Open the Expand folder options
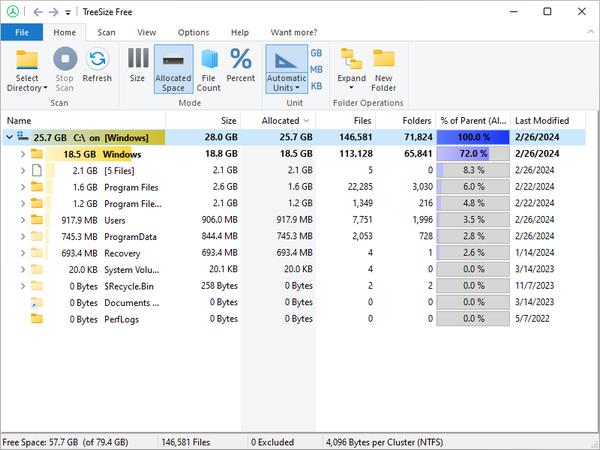Screen dimensions: 600x450 (351, 70)
